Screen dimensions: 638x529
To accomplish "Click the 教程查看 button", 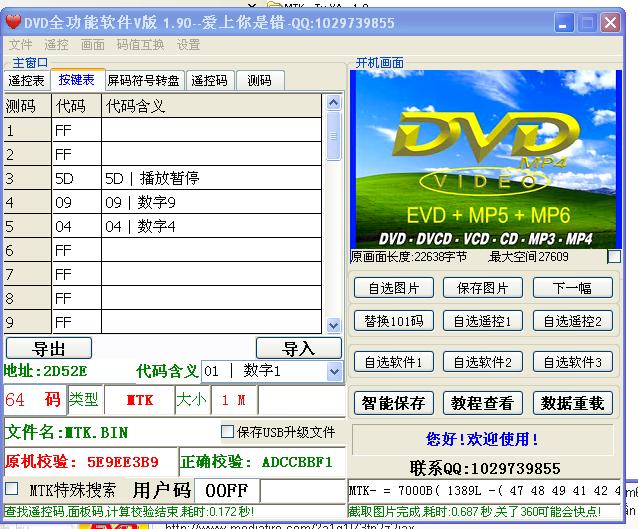I will pyautogui.click(x=483, y=403).
